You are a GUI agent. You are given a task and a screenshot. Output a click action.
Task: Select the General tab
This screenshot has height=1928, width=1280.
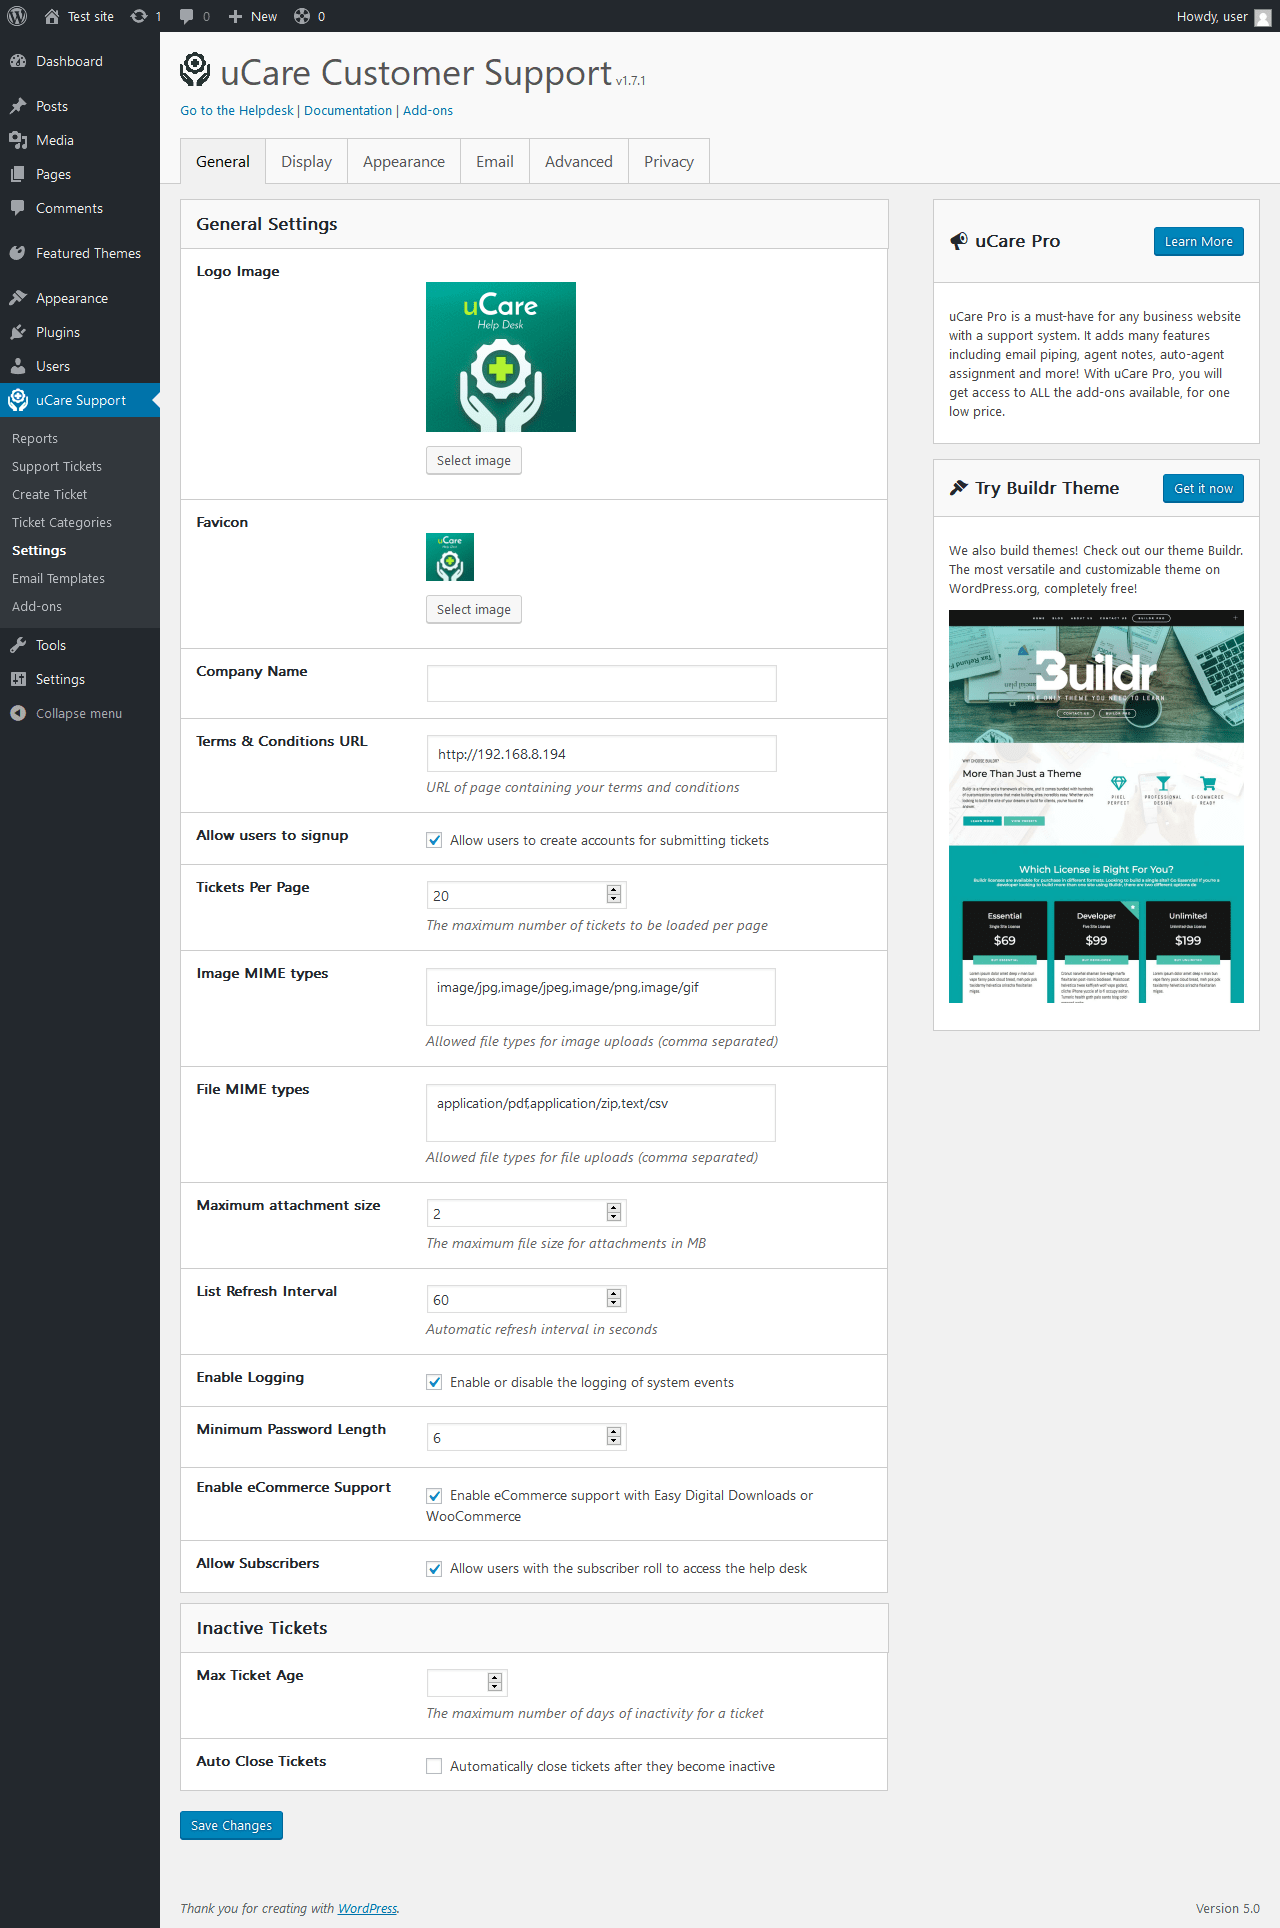(x=223, y=161)
